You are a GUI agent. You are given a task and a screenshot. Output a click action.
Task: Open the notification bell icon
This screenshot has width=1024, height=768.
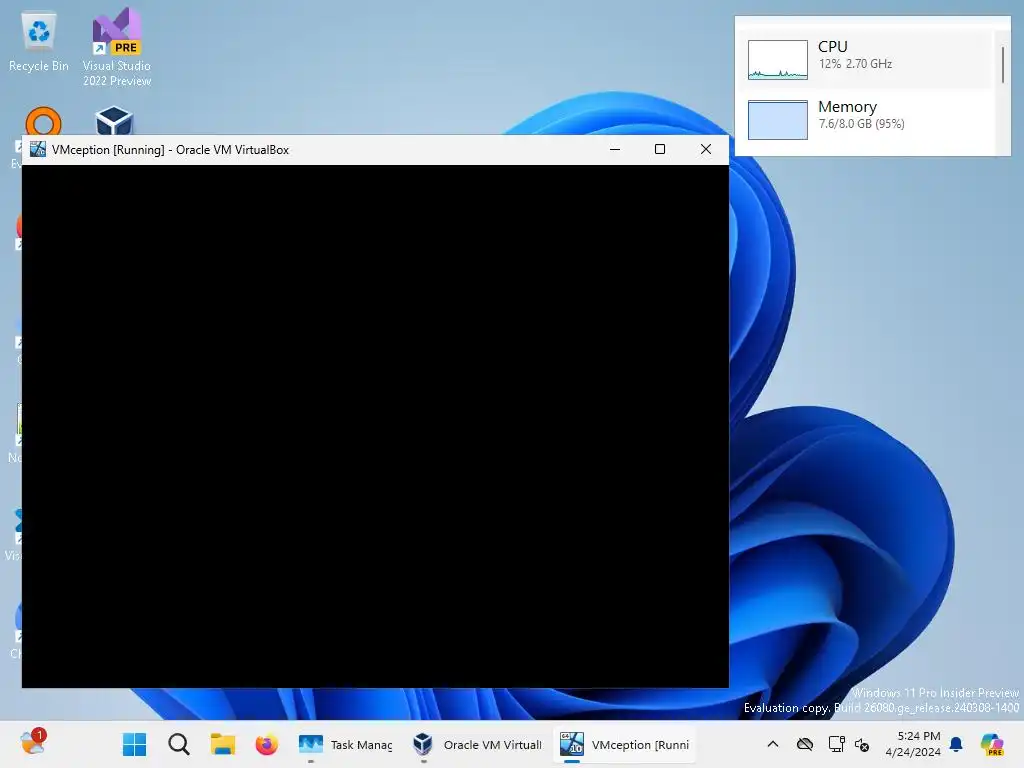957,744
